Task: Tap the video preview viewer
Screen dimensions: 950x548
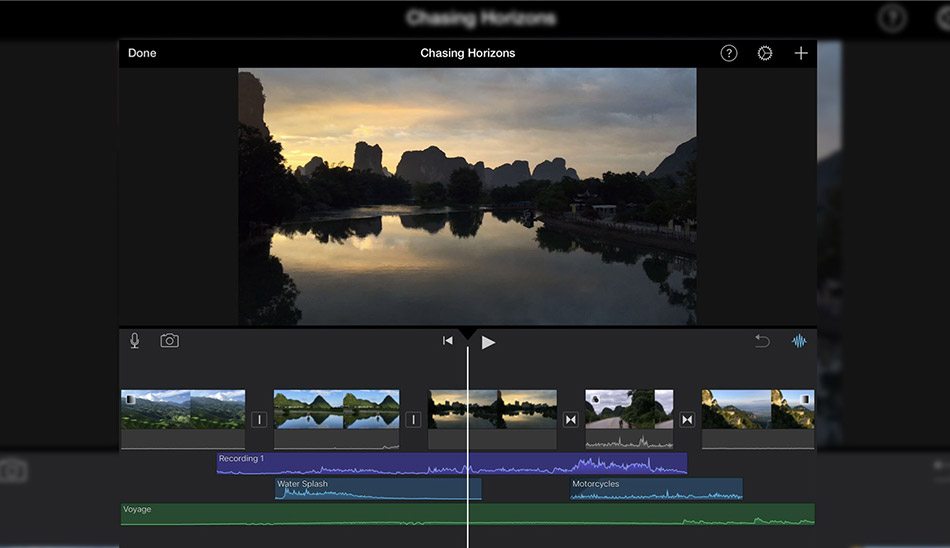Action: (467, 196)
